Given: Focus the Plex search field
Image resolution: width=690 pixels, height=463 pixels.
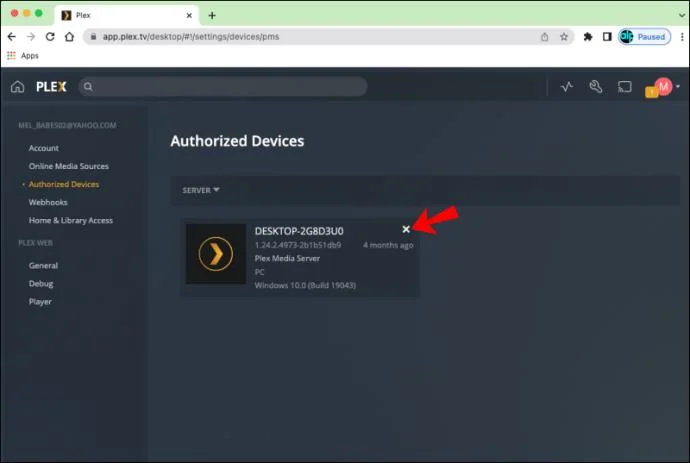Looking at the screenshot, I should [223, 87].
